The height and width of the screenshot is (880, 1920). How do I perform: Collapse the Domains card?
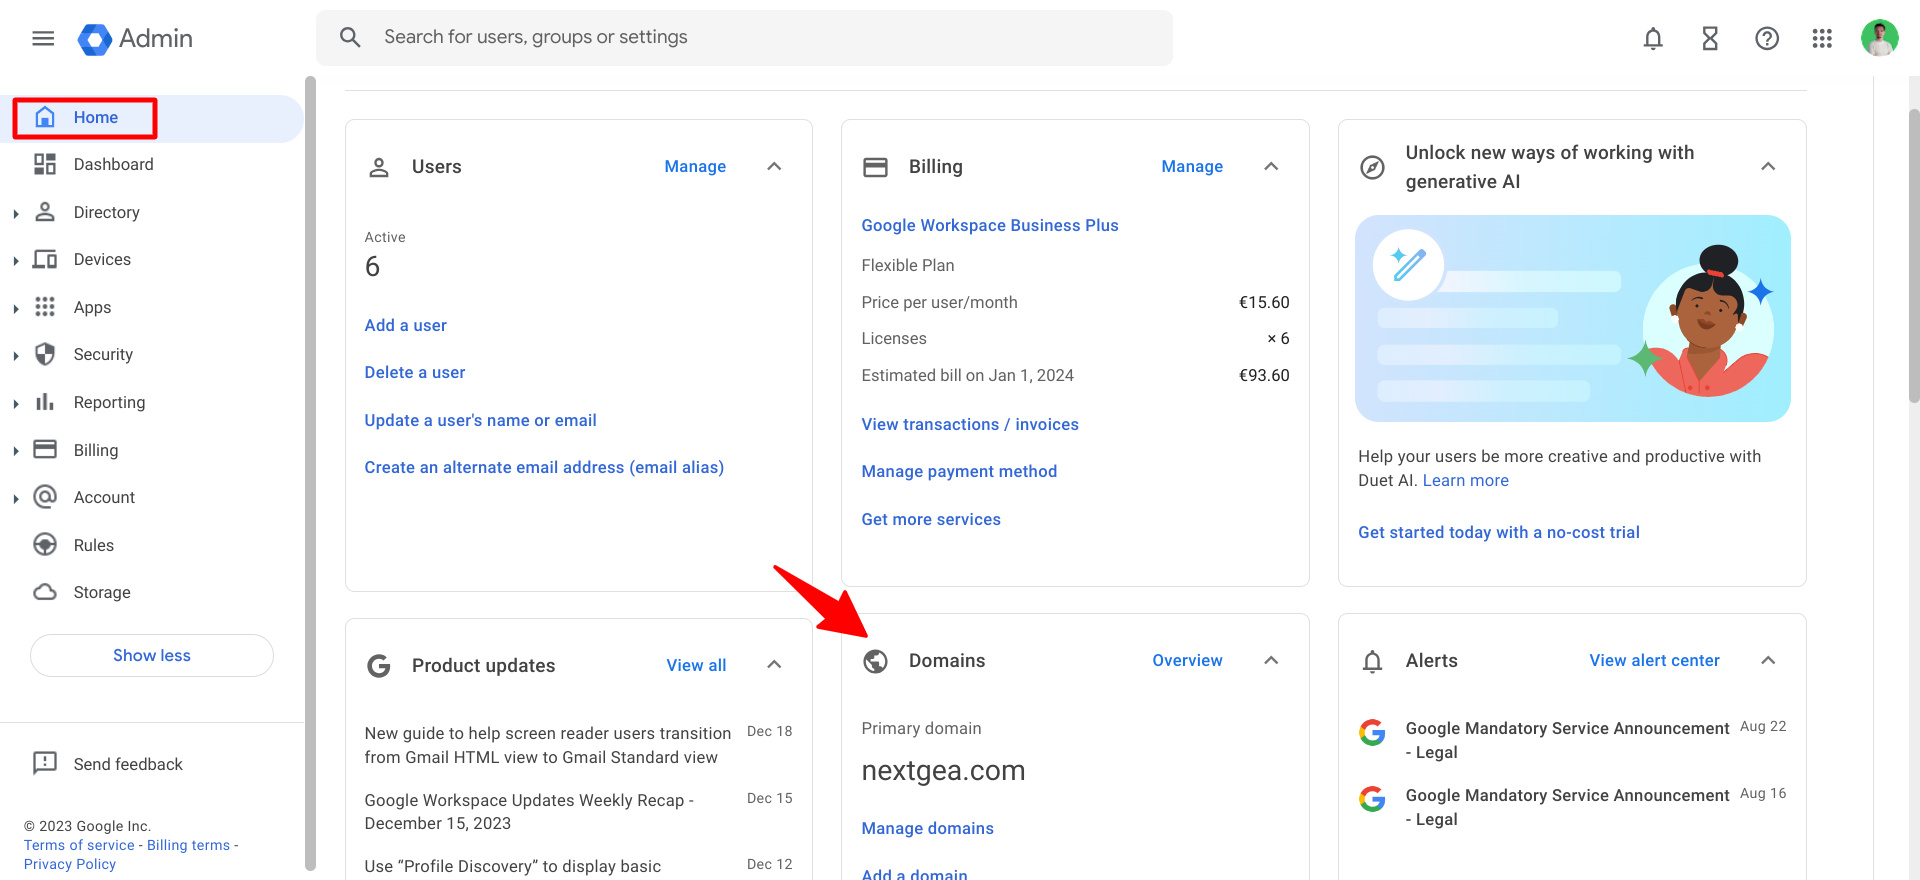point(1271,660)
